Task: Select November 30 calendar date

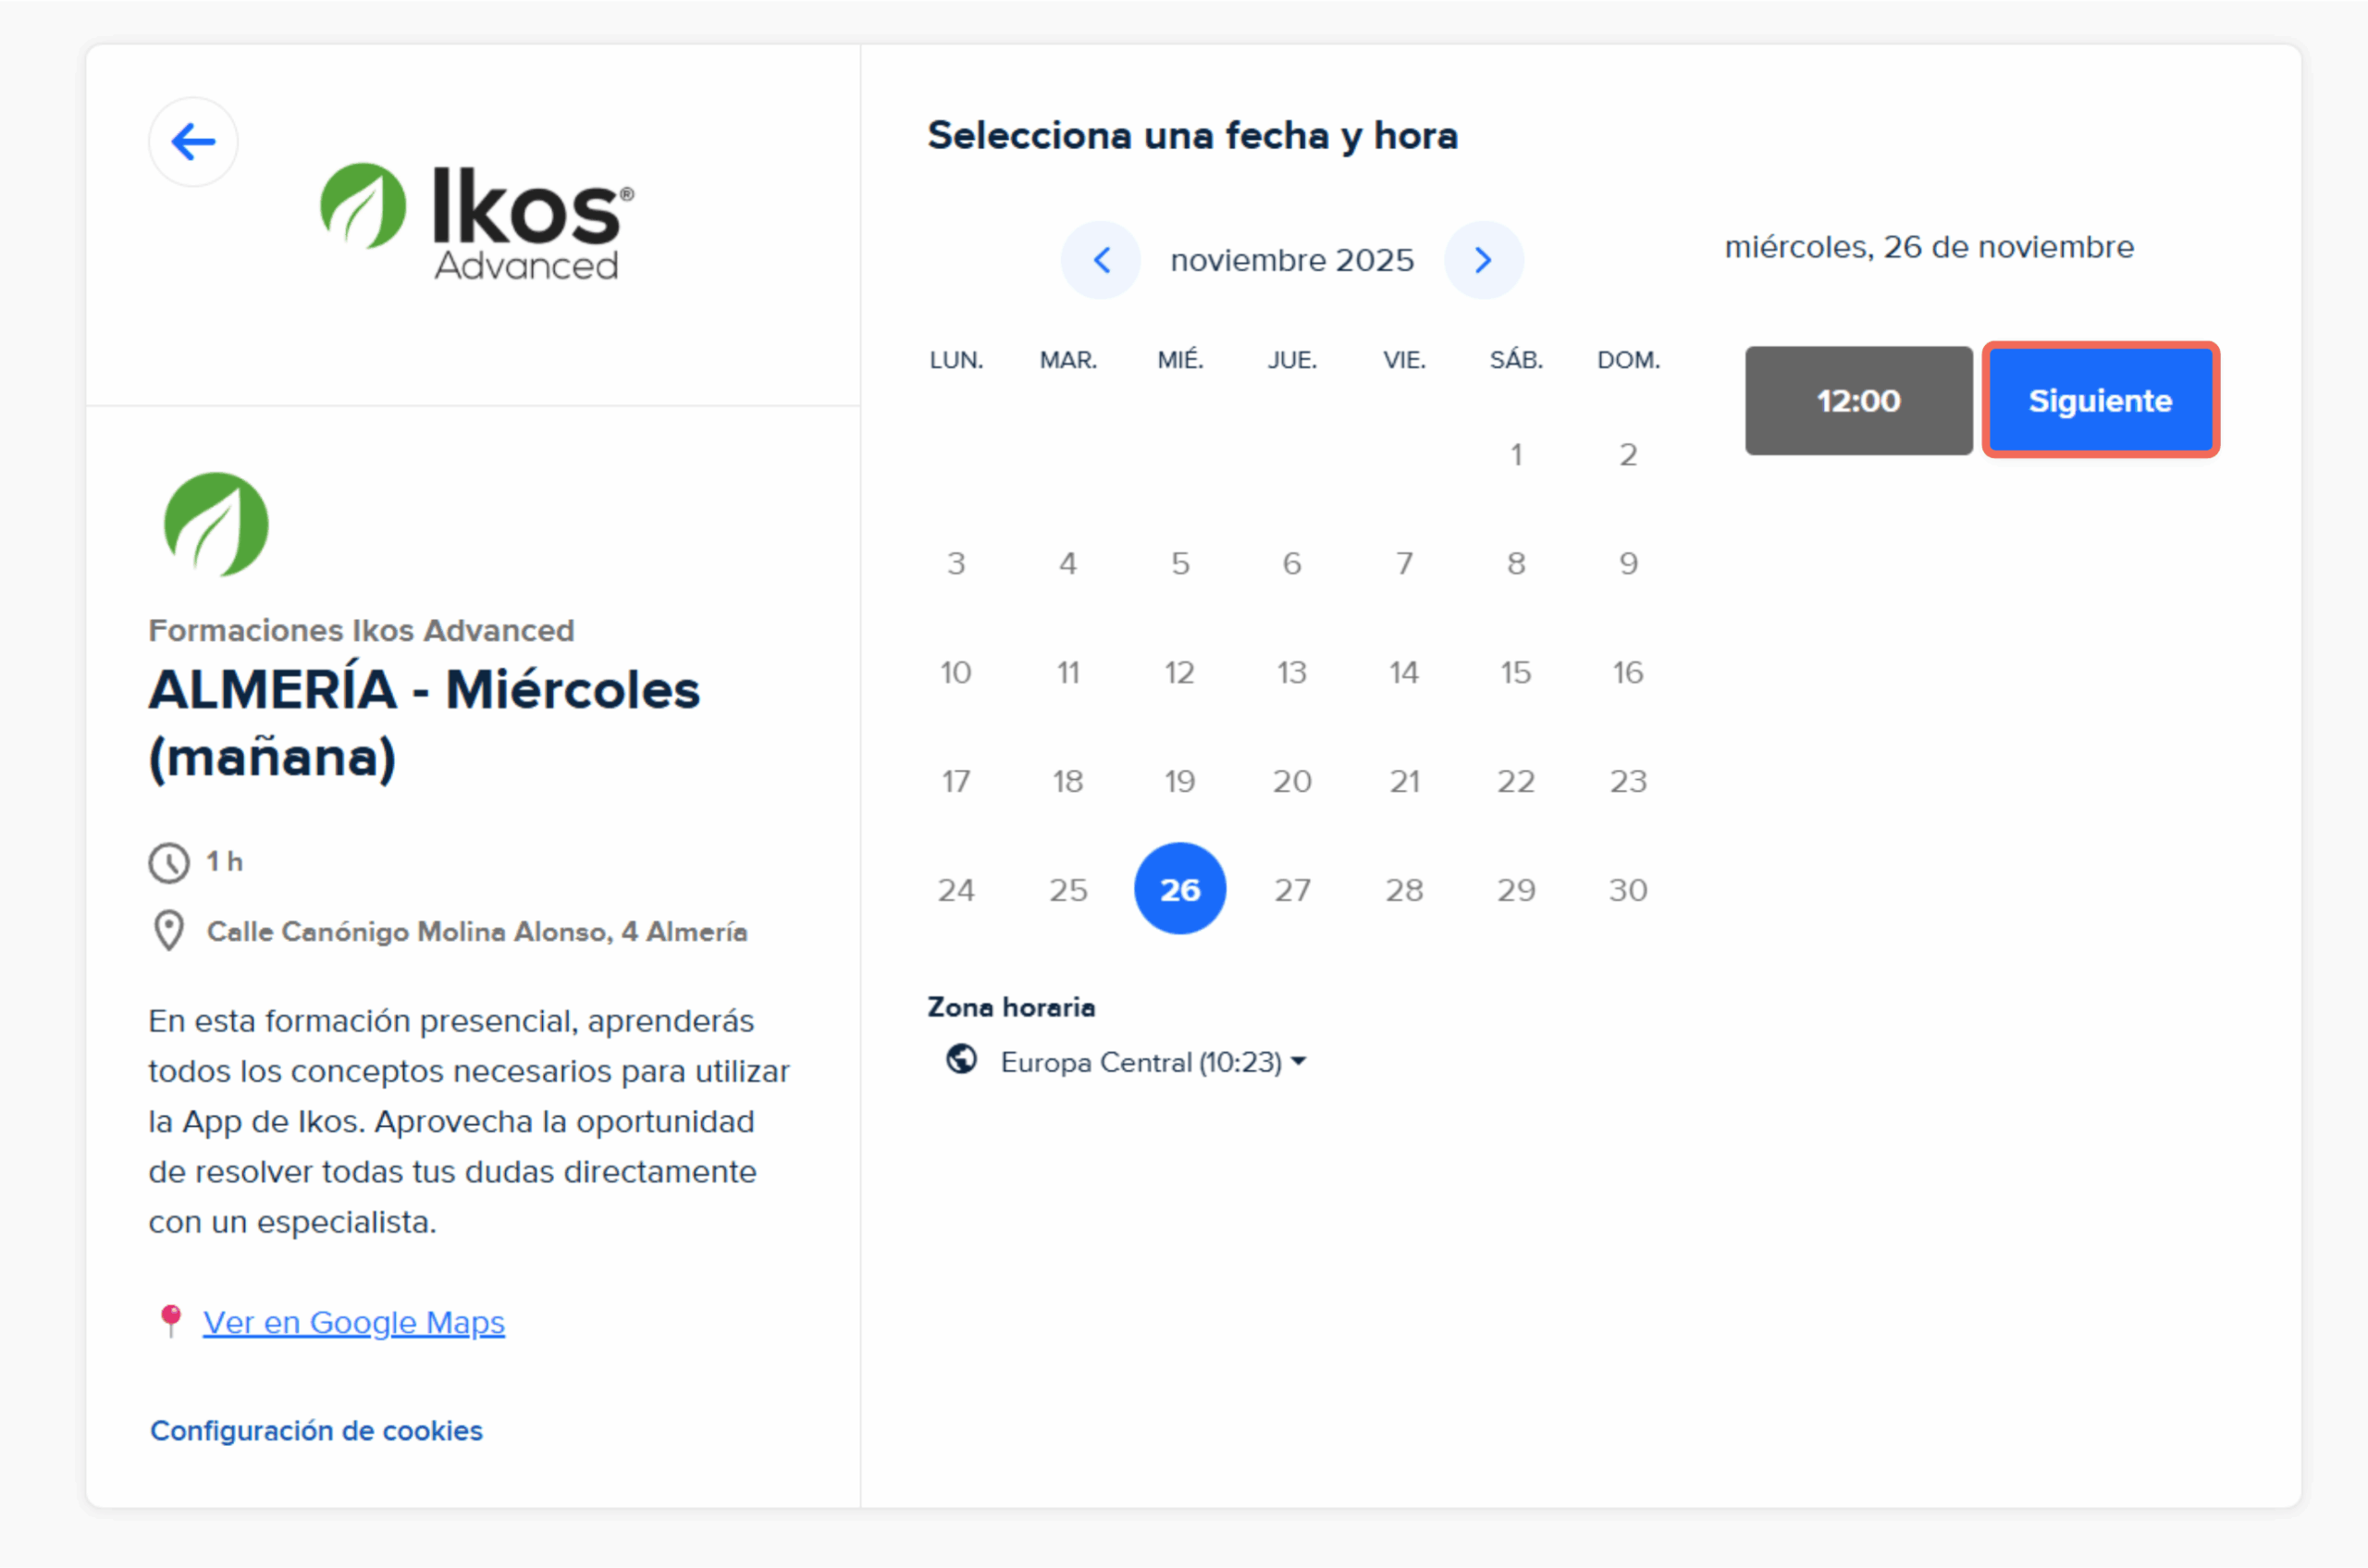Action: click(1628, 889)
